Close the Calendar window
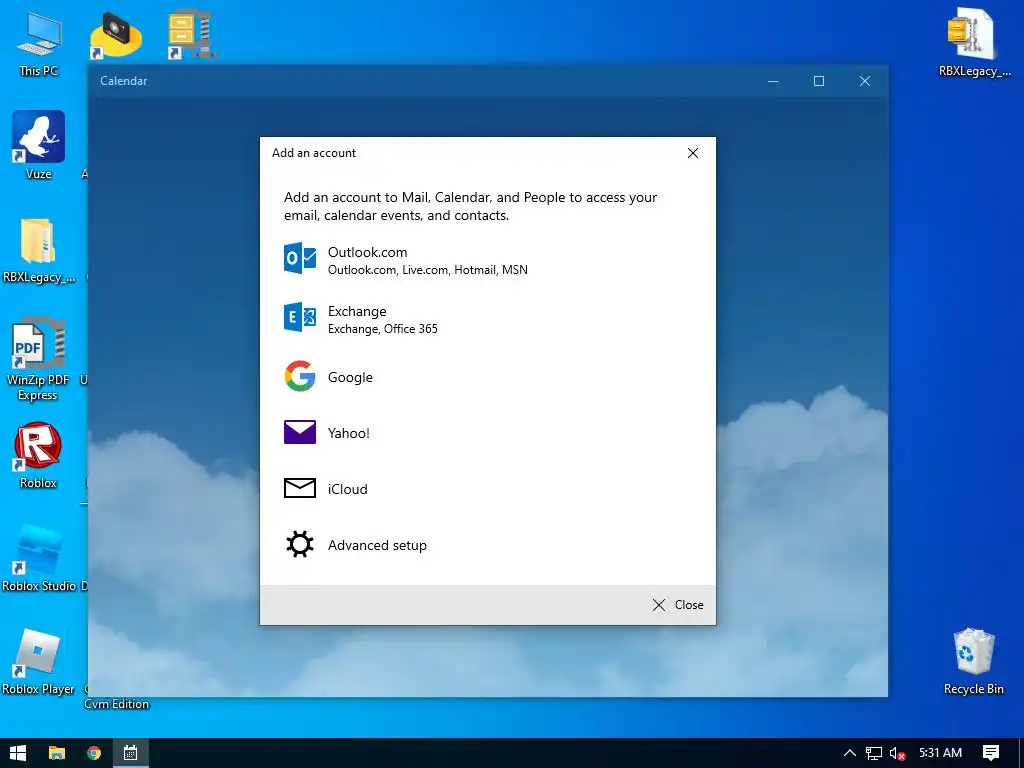1024x768 pixels. pos(865,81)
